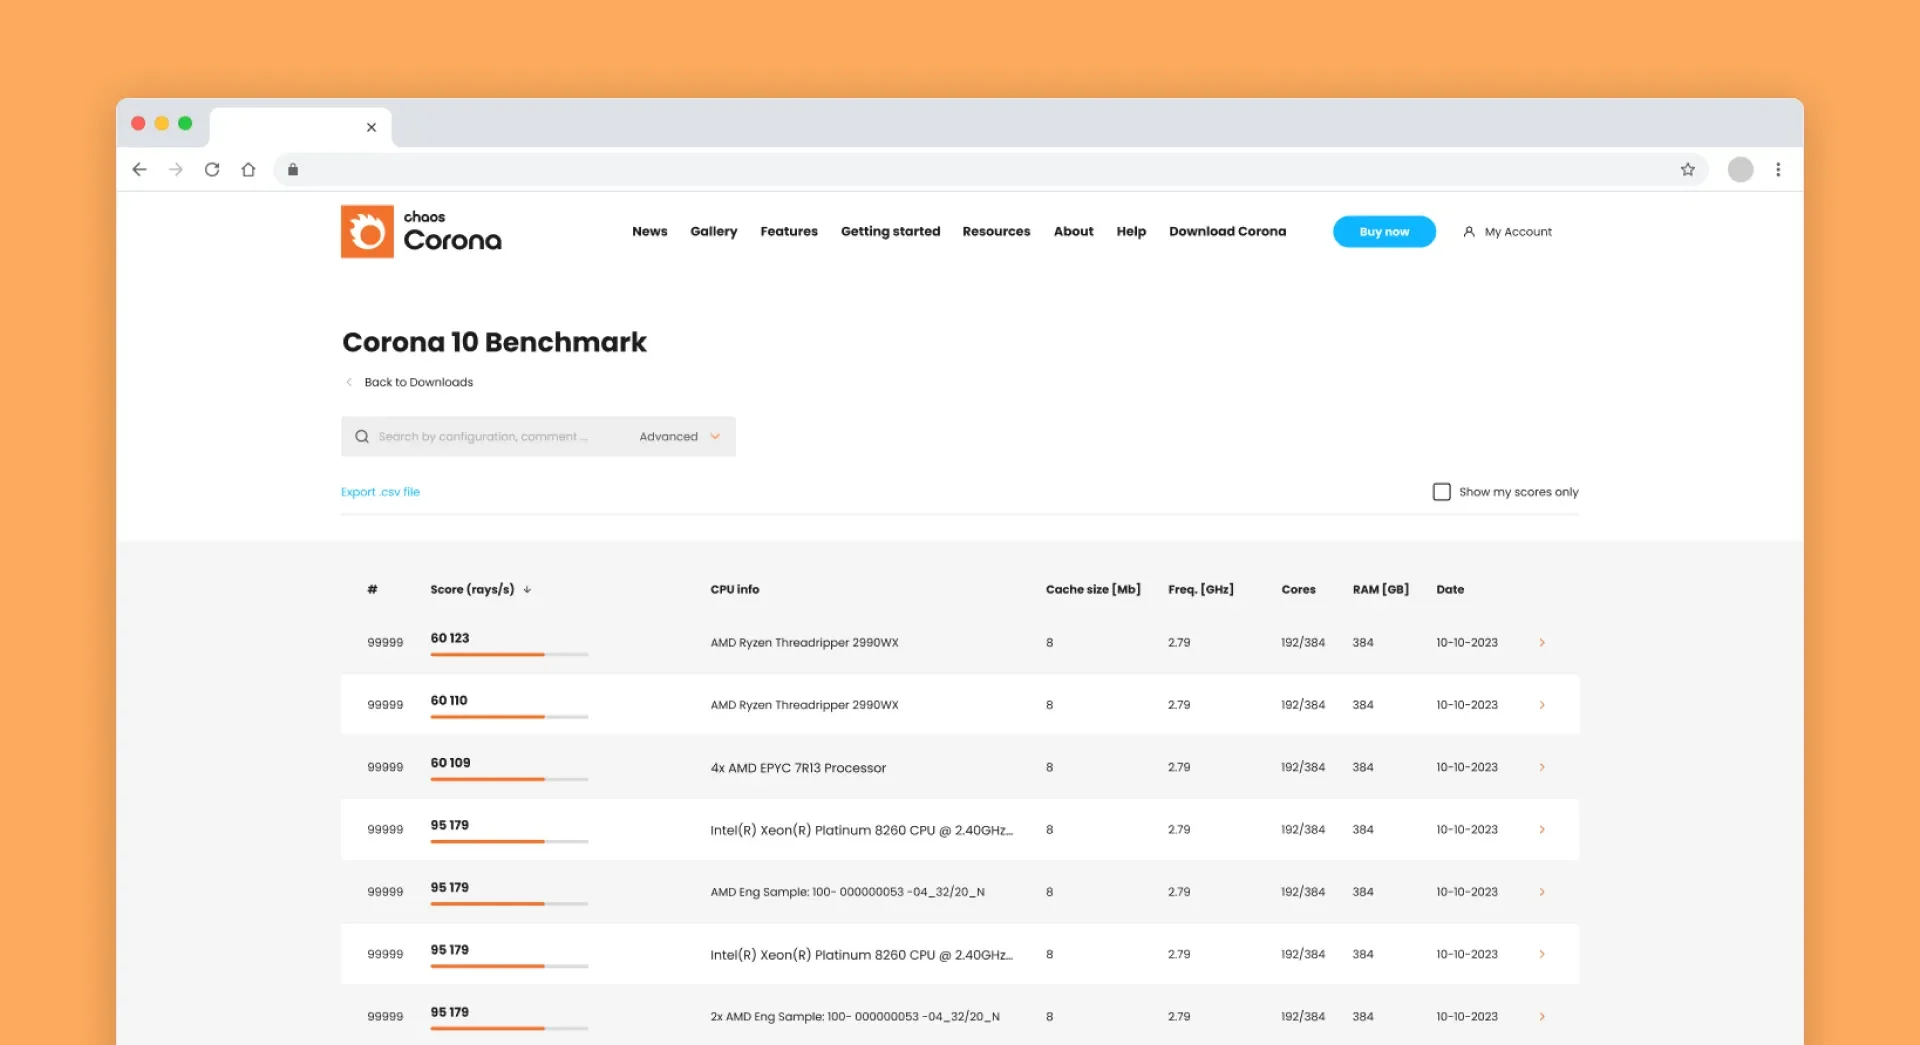Click the Chaos Corona logo
Image resolution: width=1920 pixels, height=1045 pixels.
tap(421, 231)
